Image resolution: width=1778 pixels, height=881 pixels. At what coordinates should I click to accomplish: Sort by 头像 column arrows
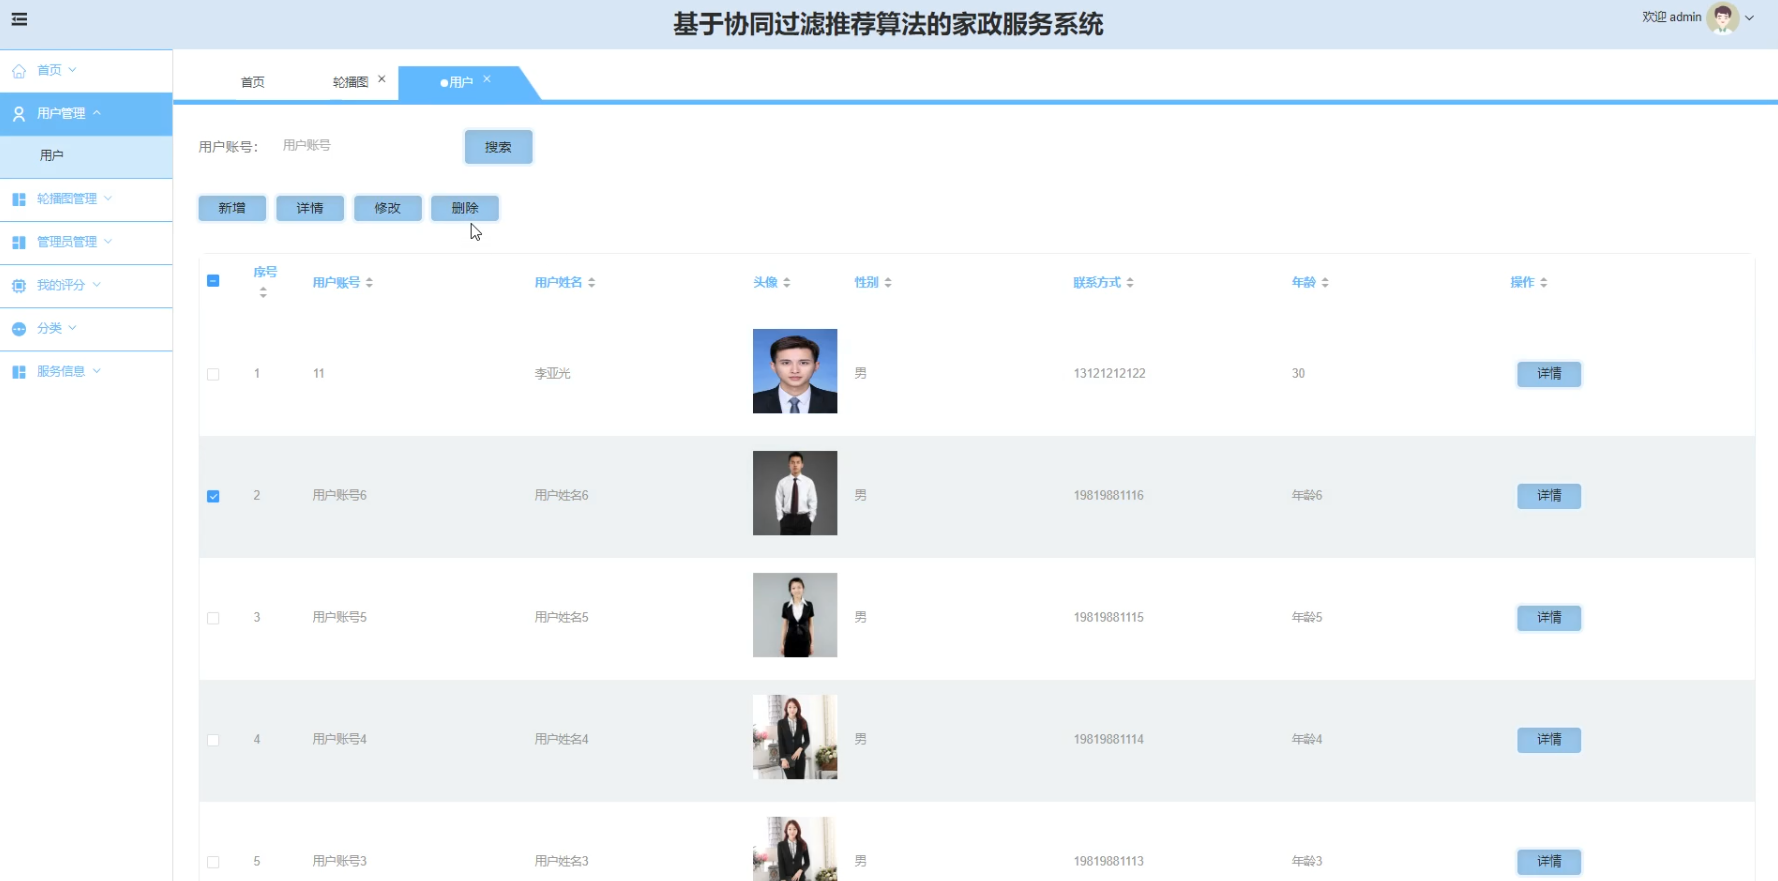[787, 283]
